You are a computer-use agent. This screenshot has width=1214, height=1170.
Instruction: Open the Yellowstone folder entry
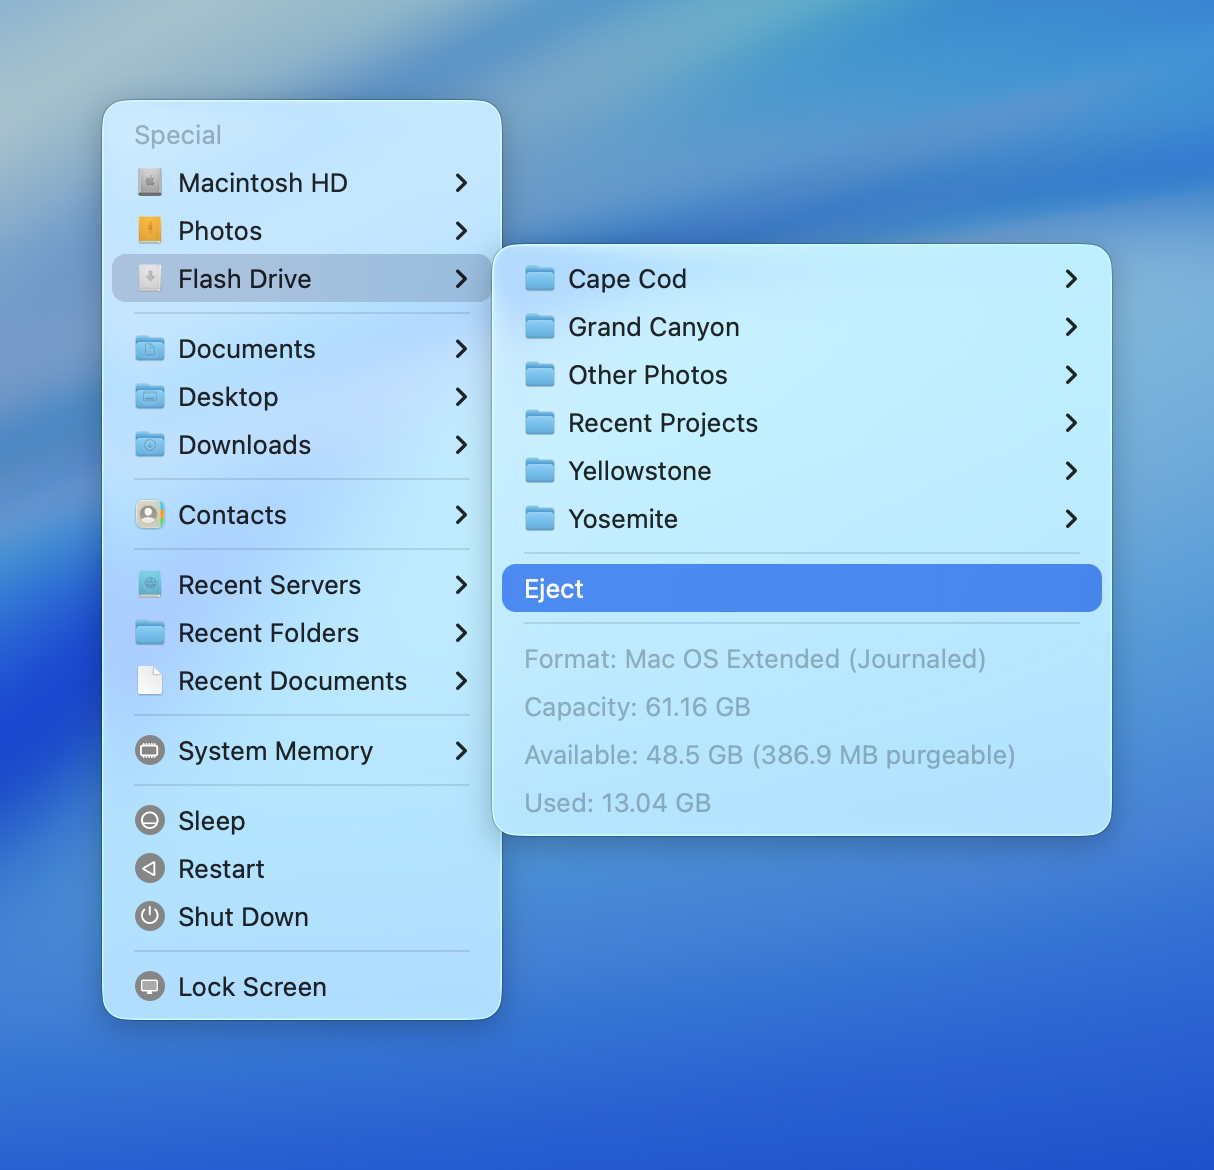coord(639,471)
